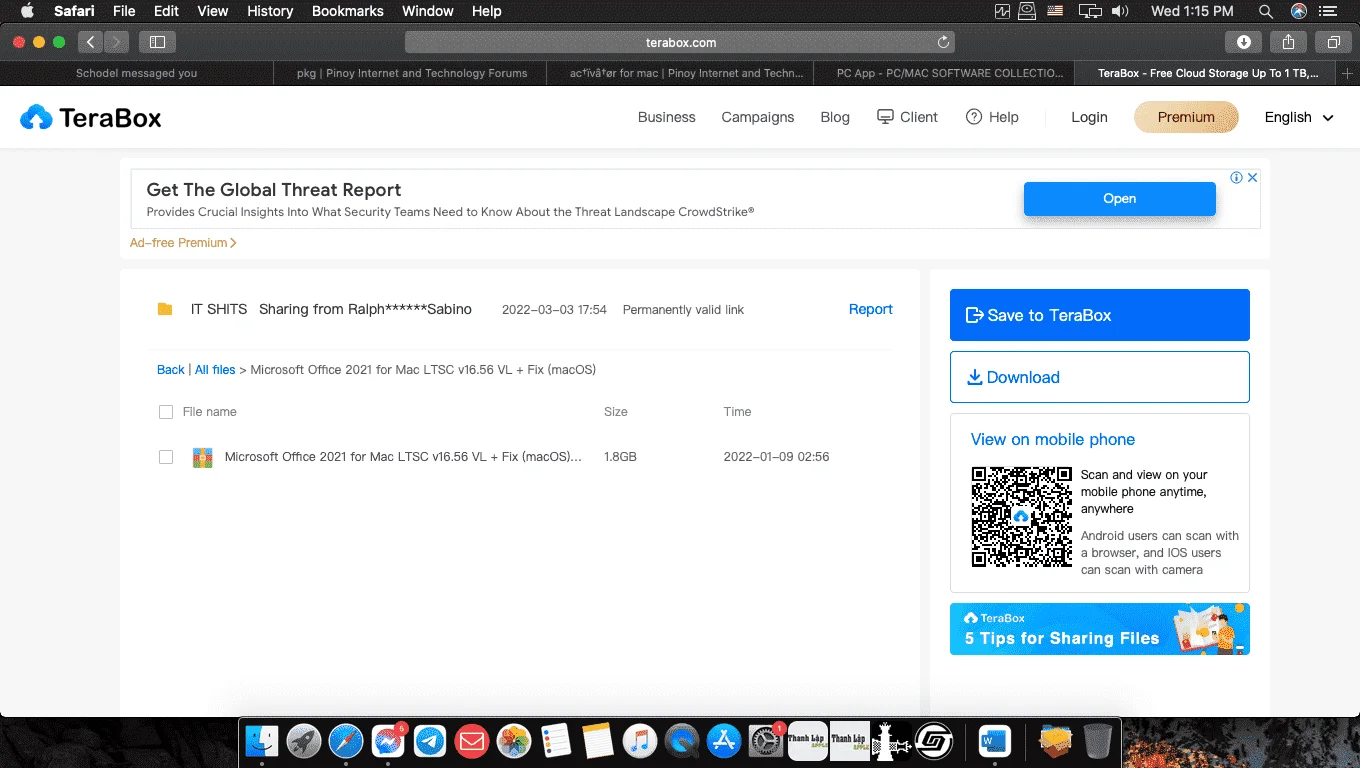Open the Client download link

point(907,117)
